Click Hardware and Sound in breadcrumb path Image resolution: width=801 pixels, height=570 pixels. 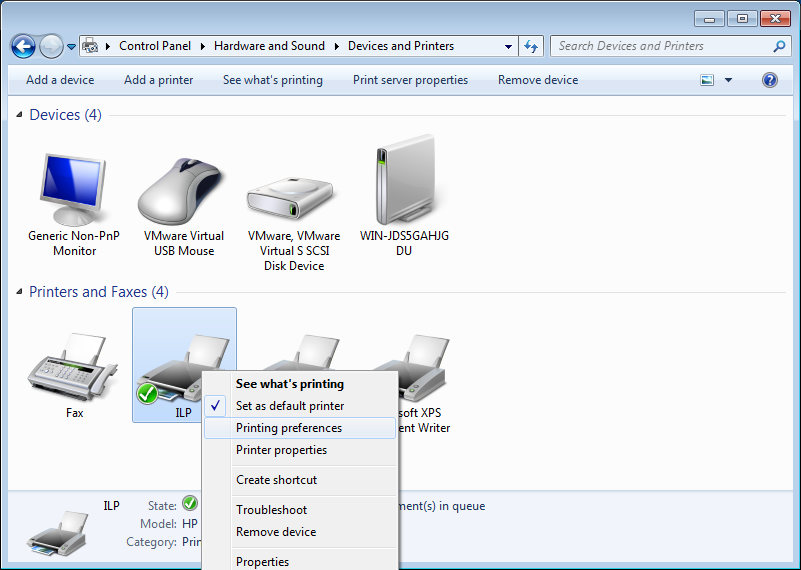click(269, 46)
